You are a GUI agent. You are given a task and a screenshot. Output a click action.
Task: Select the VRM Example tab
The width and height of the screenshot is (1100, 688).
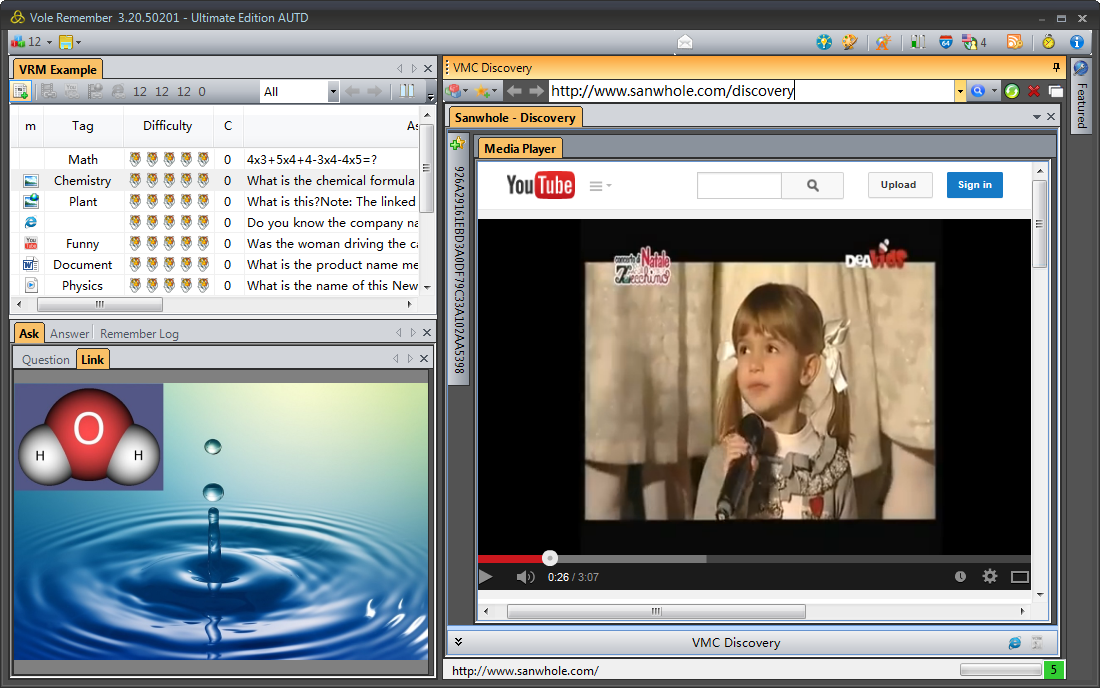(58, 69)
